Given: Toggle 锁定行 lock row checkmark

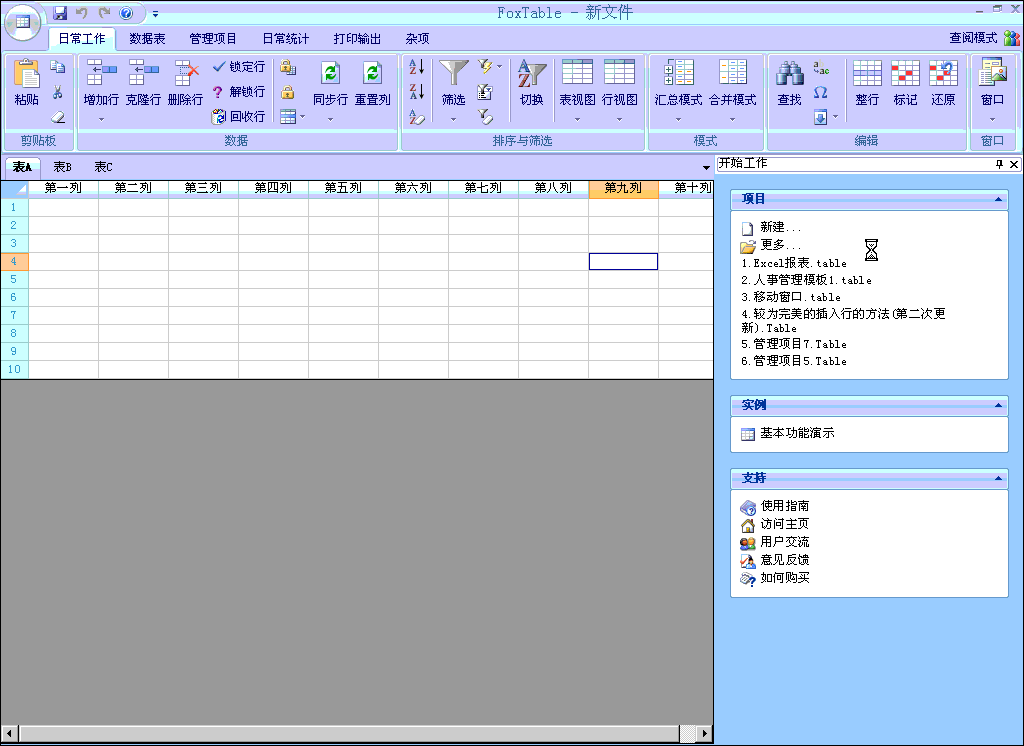Looking at the screenshot, I should [239, 67].
